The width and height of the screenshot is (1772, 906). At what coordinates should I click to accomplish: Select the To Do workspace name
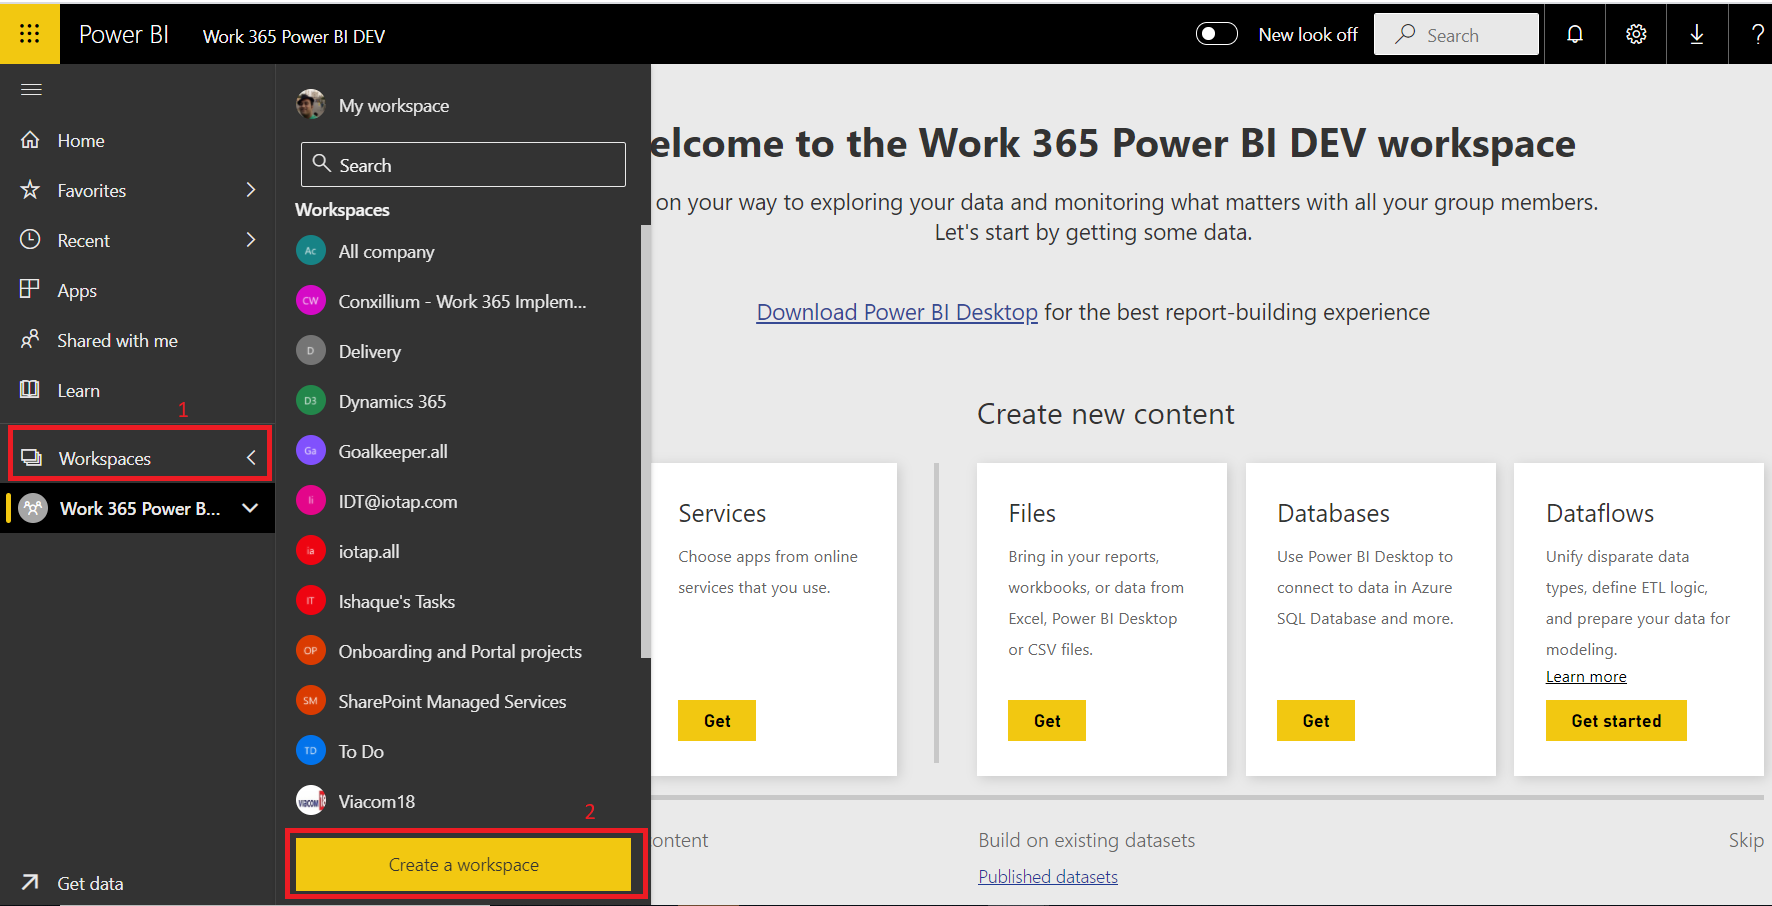[361, 751]
